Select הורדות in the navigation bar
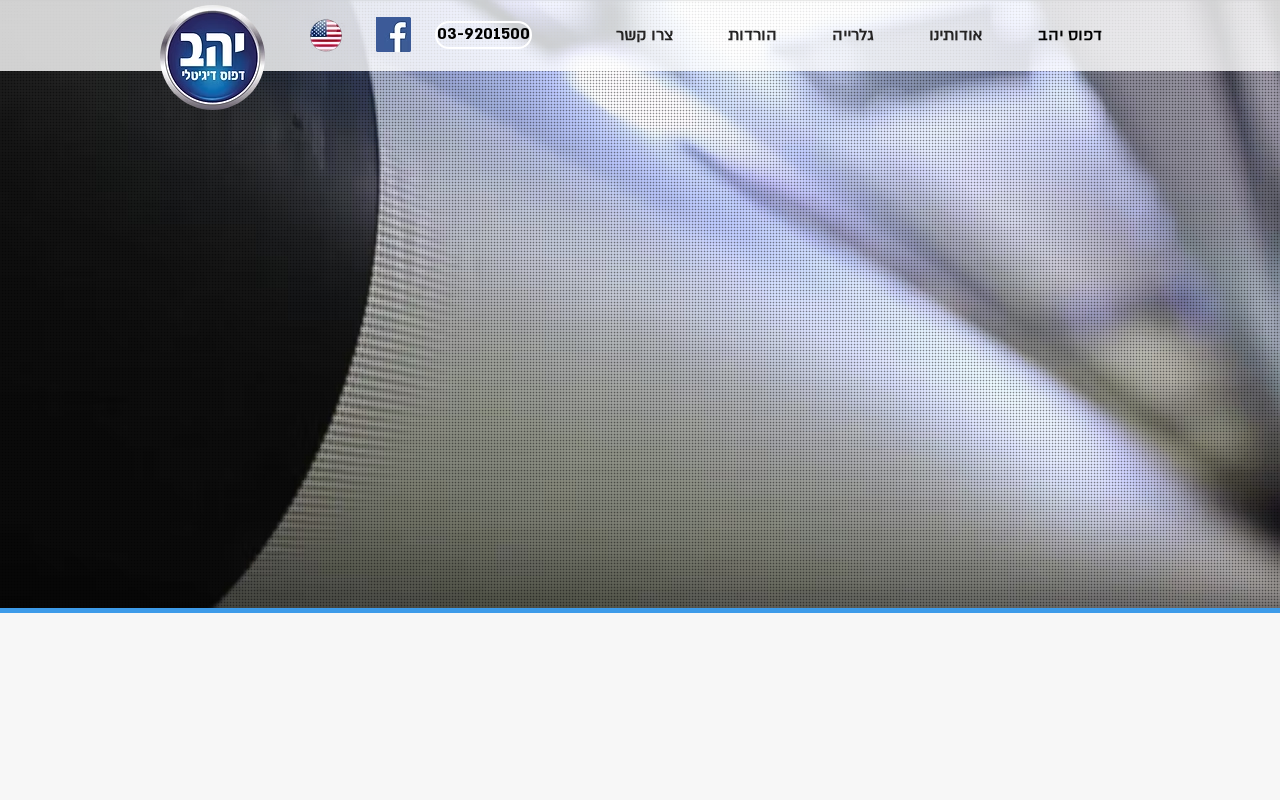1280x800 pixels. [752, 35]
